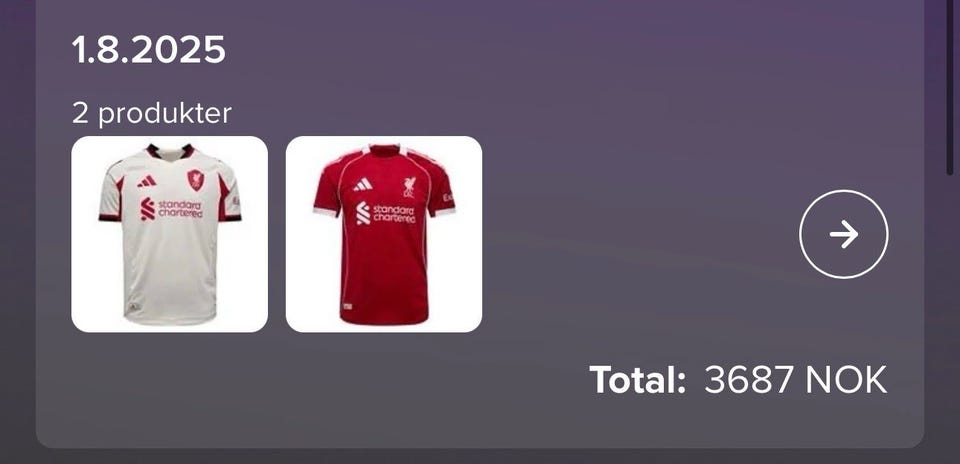Click the 1.8.2025 order date heading
The width and height of the screenshot is (960, 464).
[x=149, y=50]
